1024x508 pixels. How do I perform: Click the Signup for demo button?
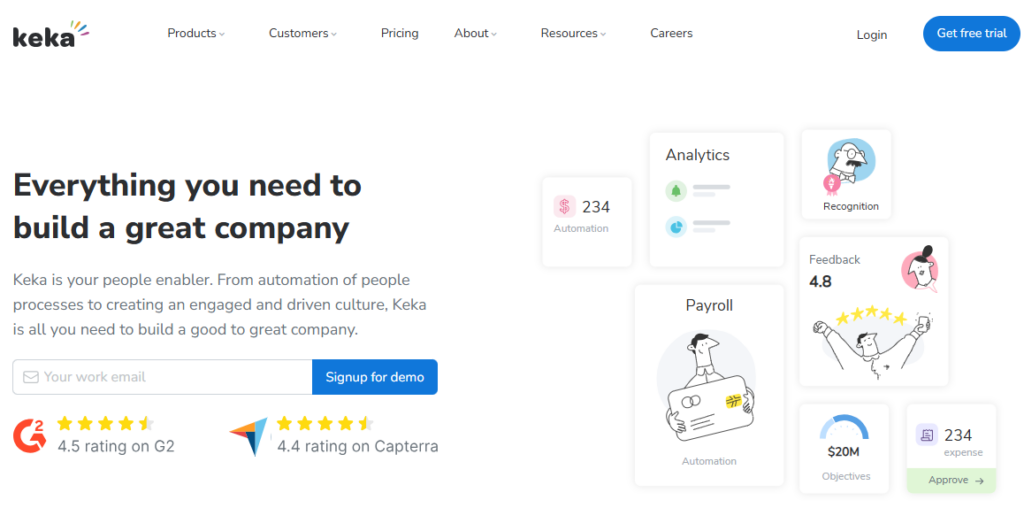coord(374,377)
